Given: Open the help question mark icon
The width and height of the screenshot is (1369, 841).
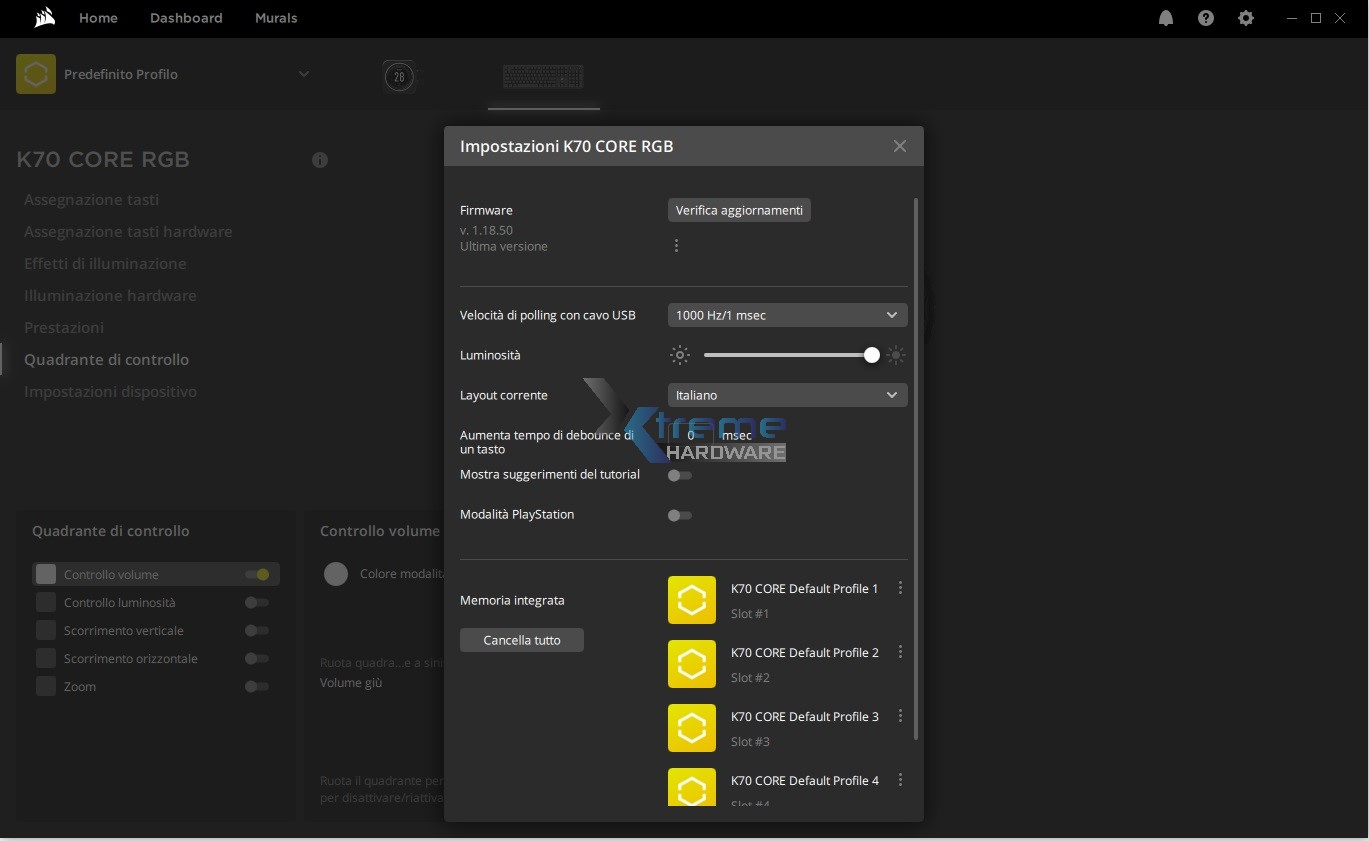Looking at the screenshot, I should (1205, 18).
